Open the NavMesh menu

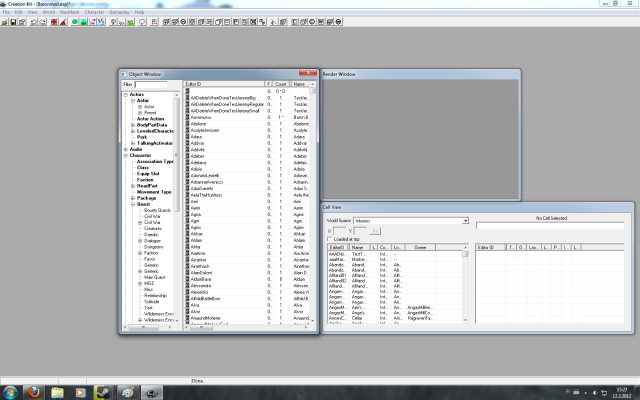[x=69, y=12]
